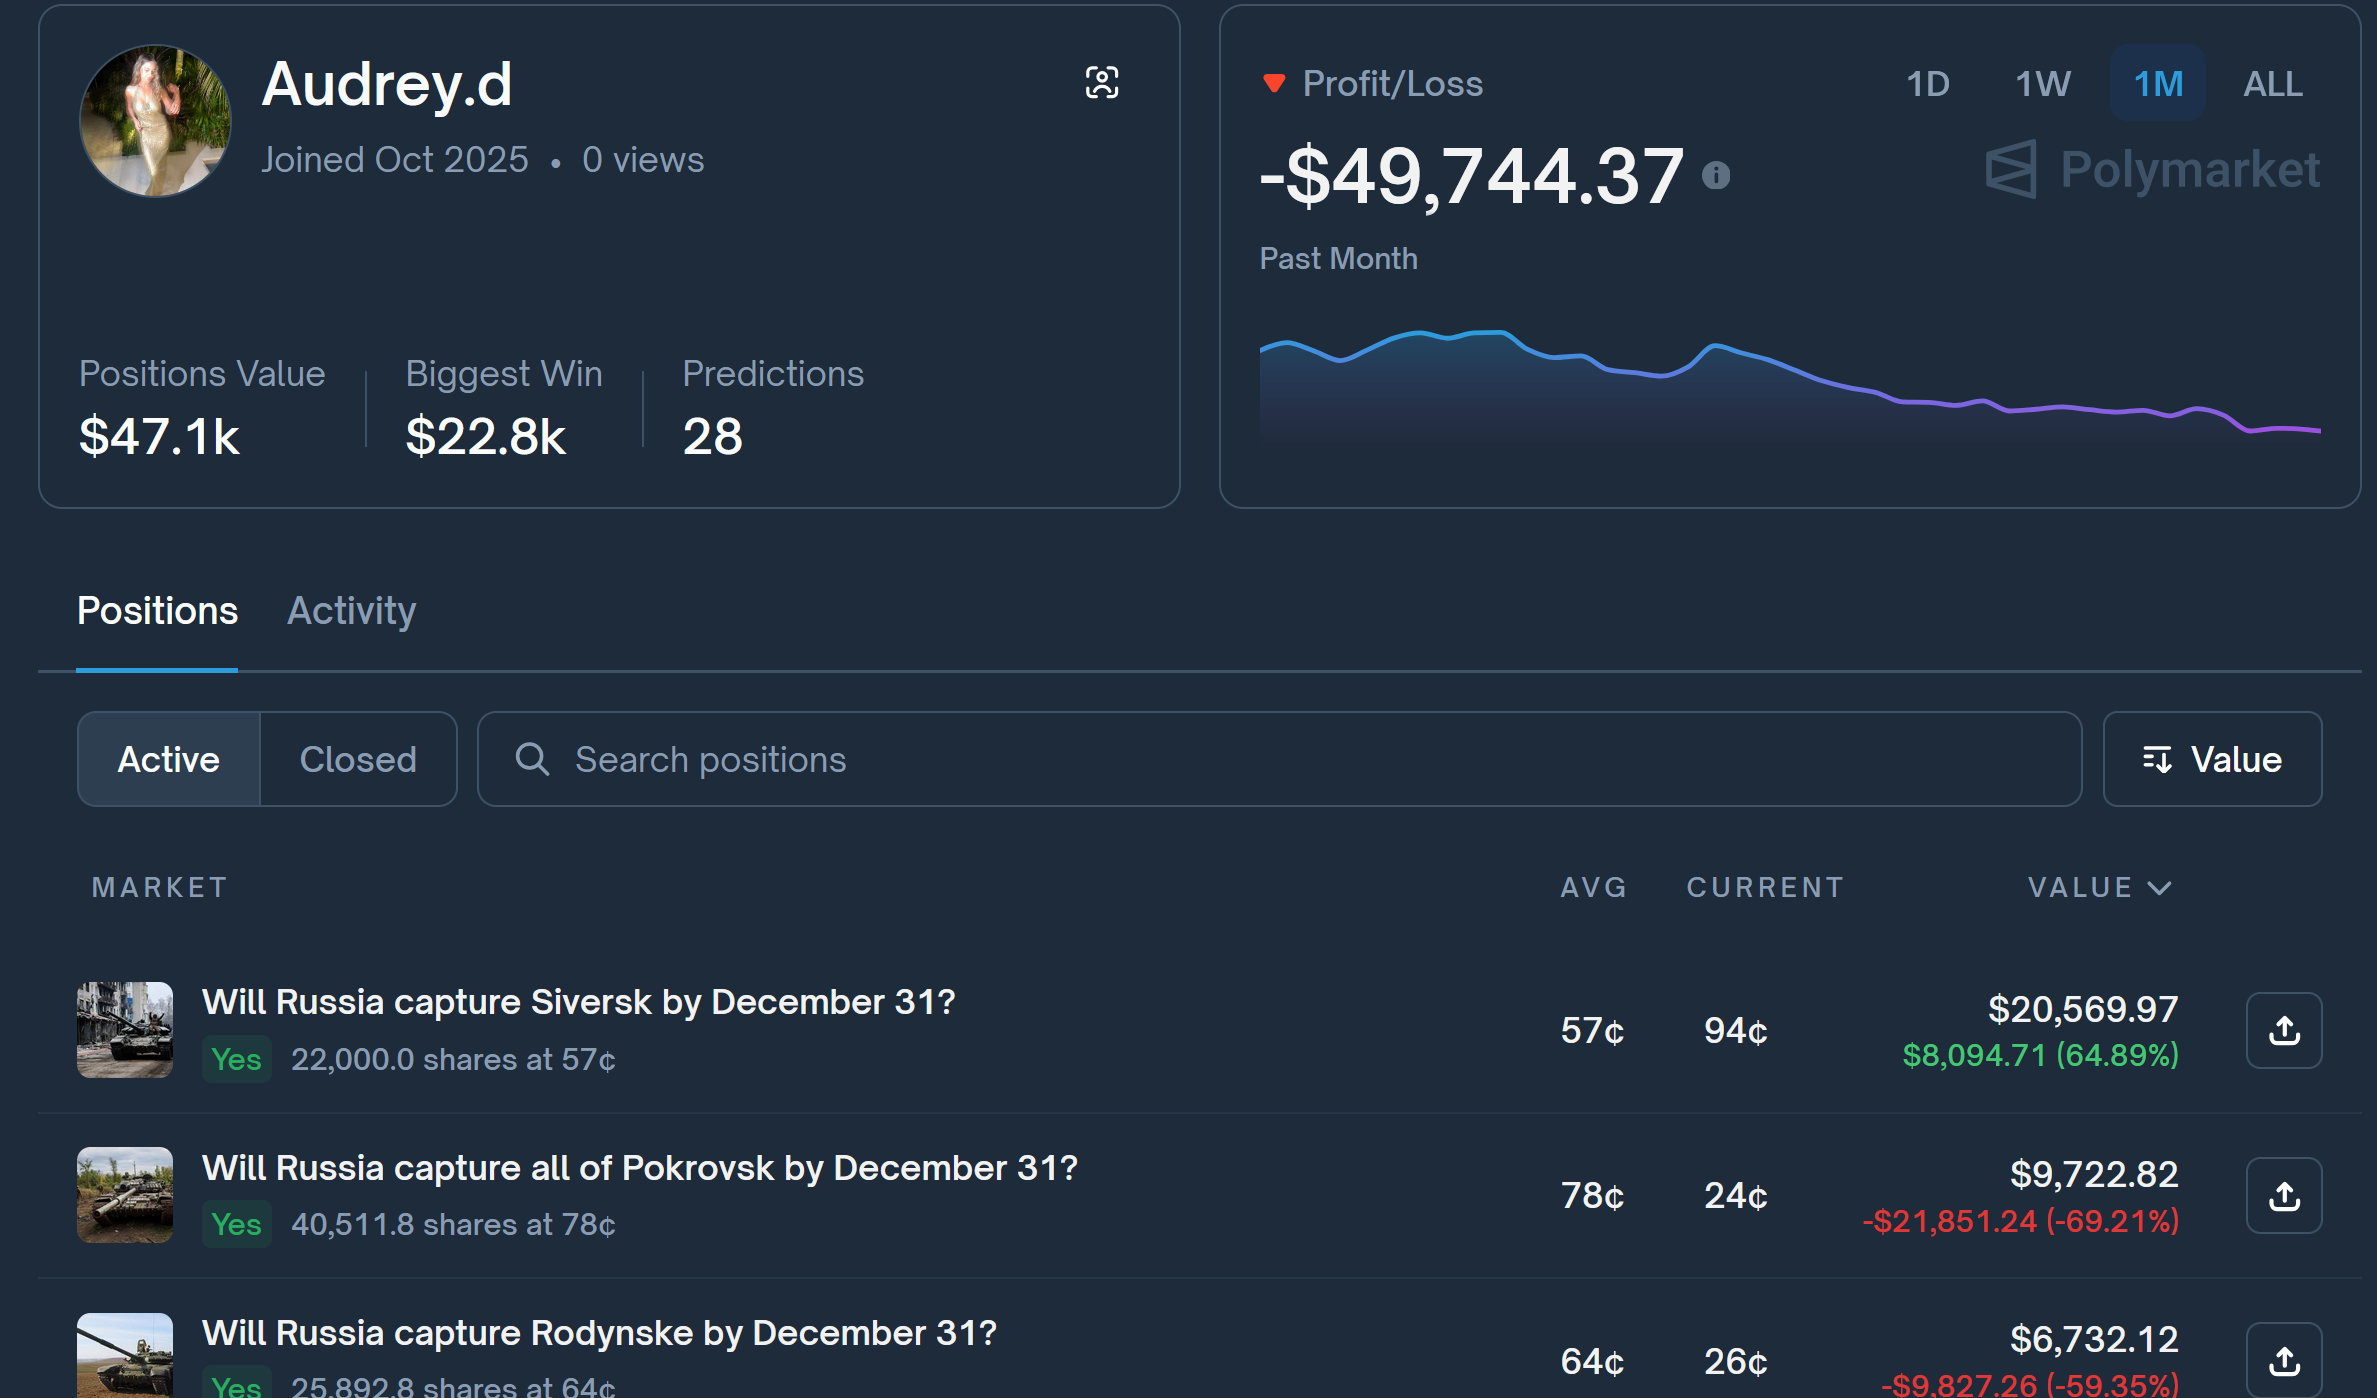Sort by VALUE column header chevron
Image resolution: width=2377 pixels, height=1398 pixels.
tap(2160, 888)
